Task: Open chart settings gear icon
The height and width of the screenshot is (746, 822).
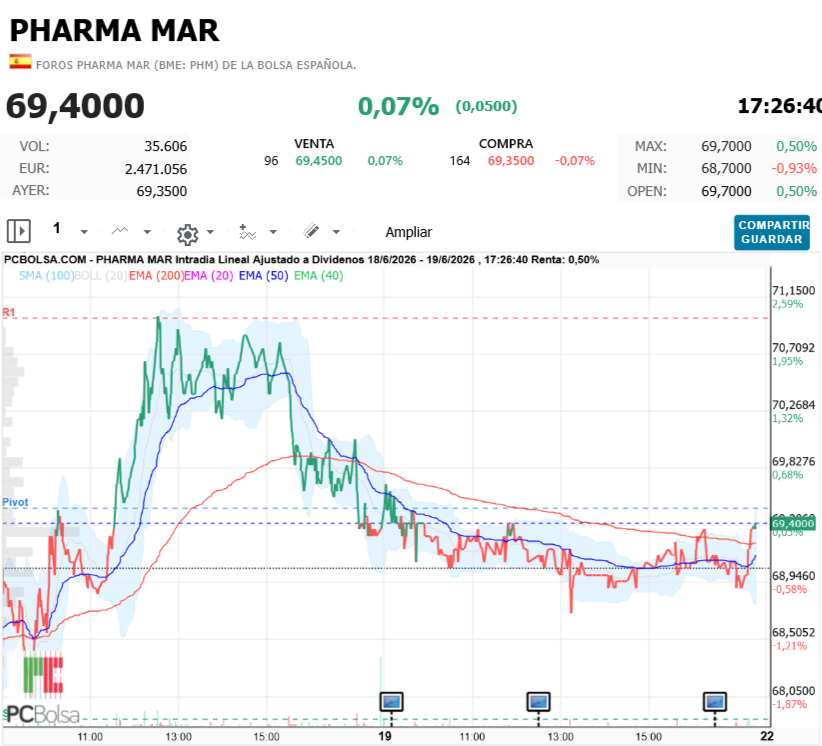Action: [x=188, y=234]
